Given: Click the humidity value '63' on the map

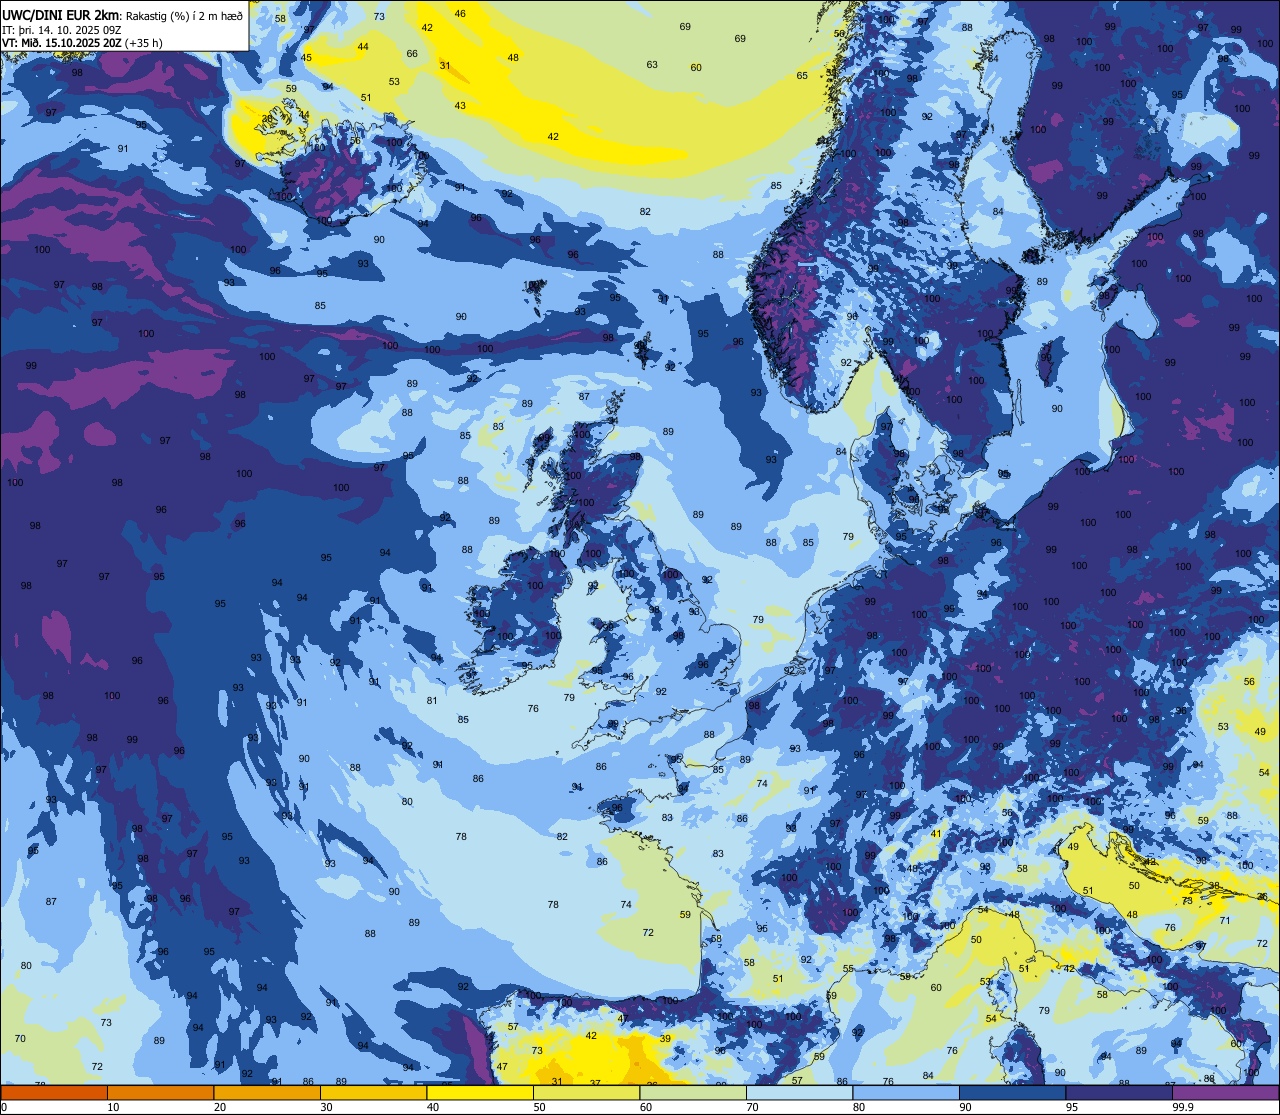Looking at the screenshot, I should point(652,65).
